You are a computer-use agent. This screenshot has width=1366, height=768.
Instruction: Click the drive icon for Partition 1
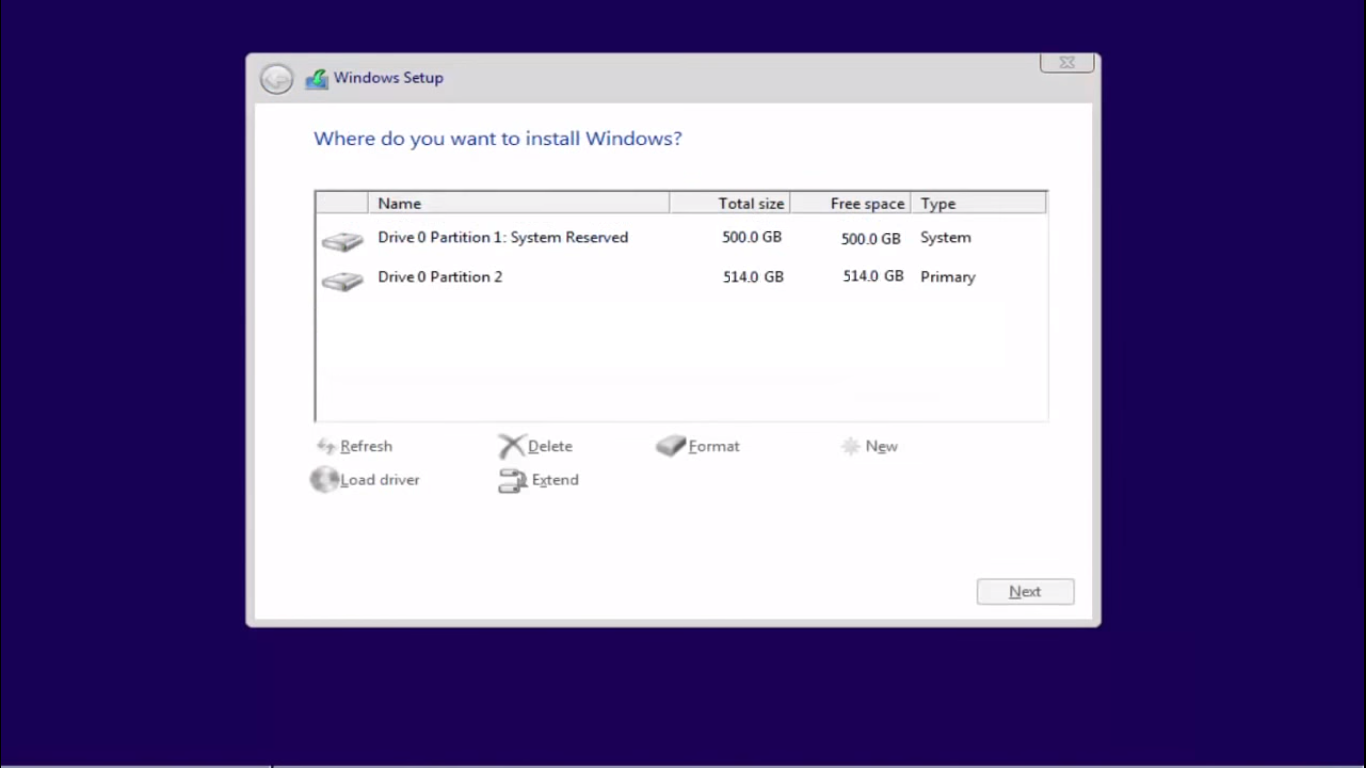(x=342, y=241)
